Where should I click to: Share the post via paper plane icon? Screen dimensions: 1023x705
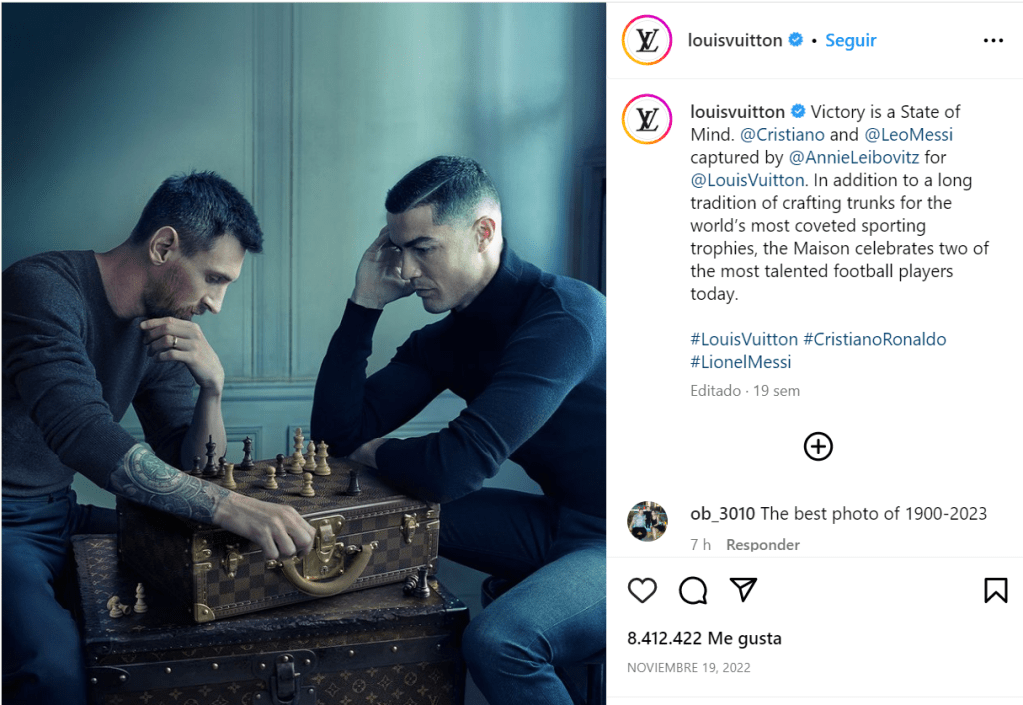(x=743, y=590)
